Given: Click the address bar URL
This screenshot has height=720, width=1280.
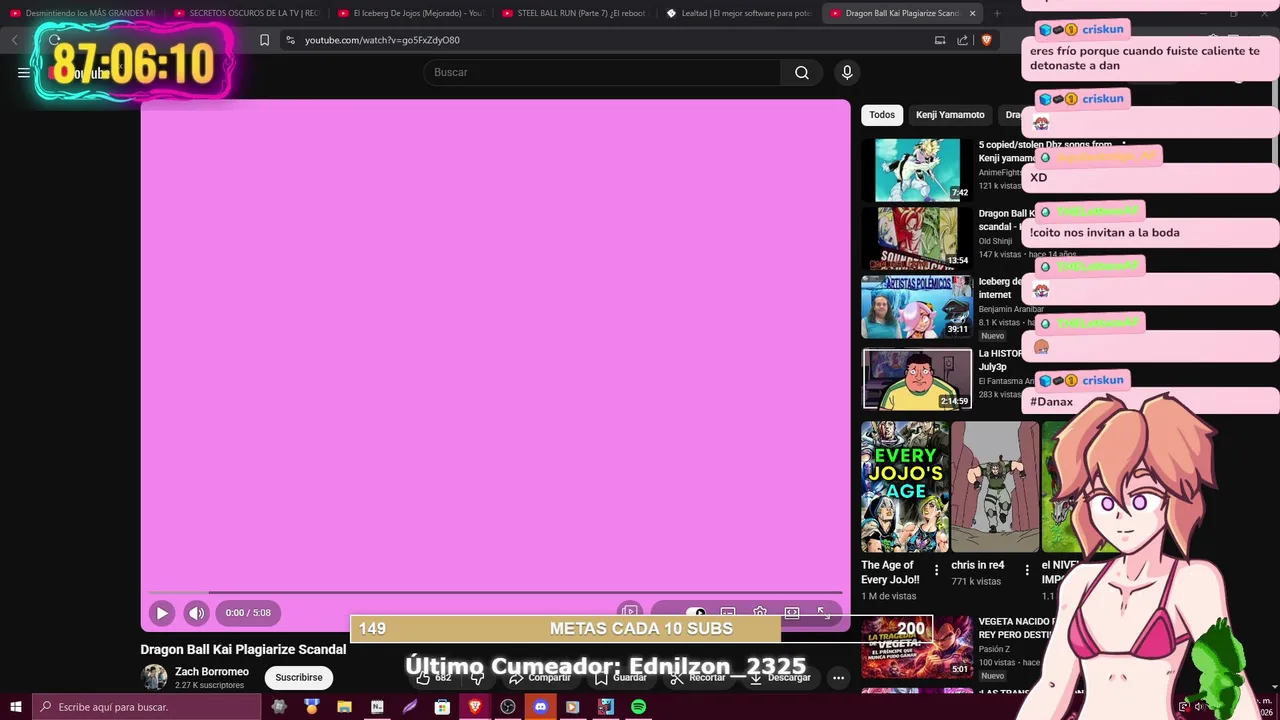Looking at the screenshot, I should coord(382,40).
